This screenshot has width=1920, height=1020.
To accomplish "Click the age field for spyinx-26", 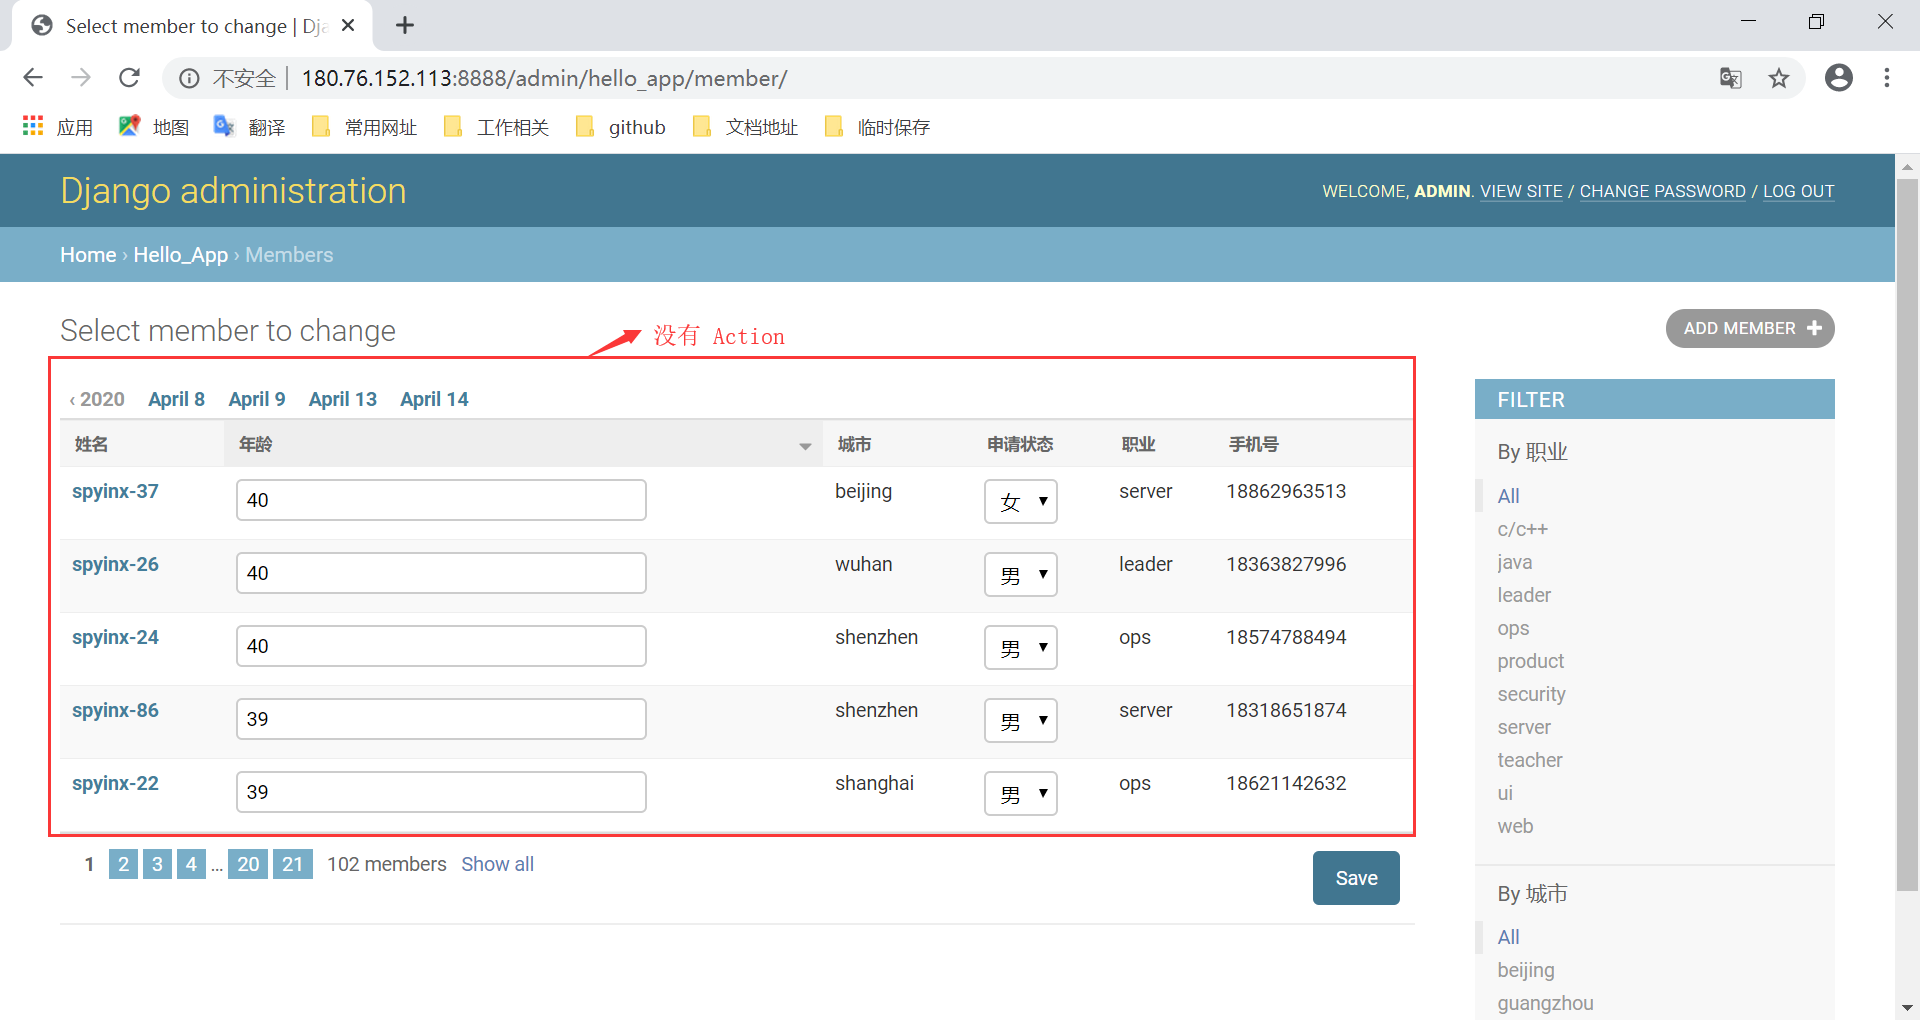I will pyautogui.click(x=441, y=573).
